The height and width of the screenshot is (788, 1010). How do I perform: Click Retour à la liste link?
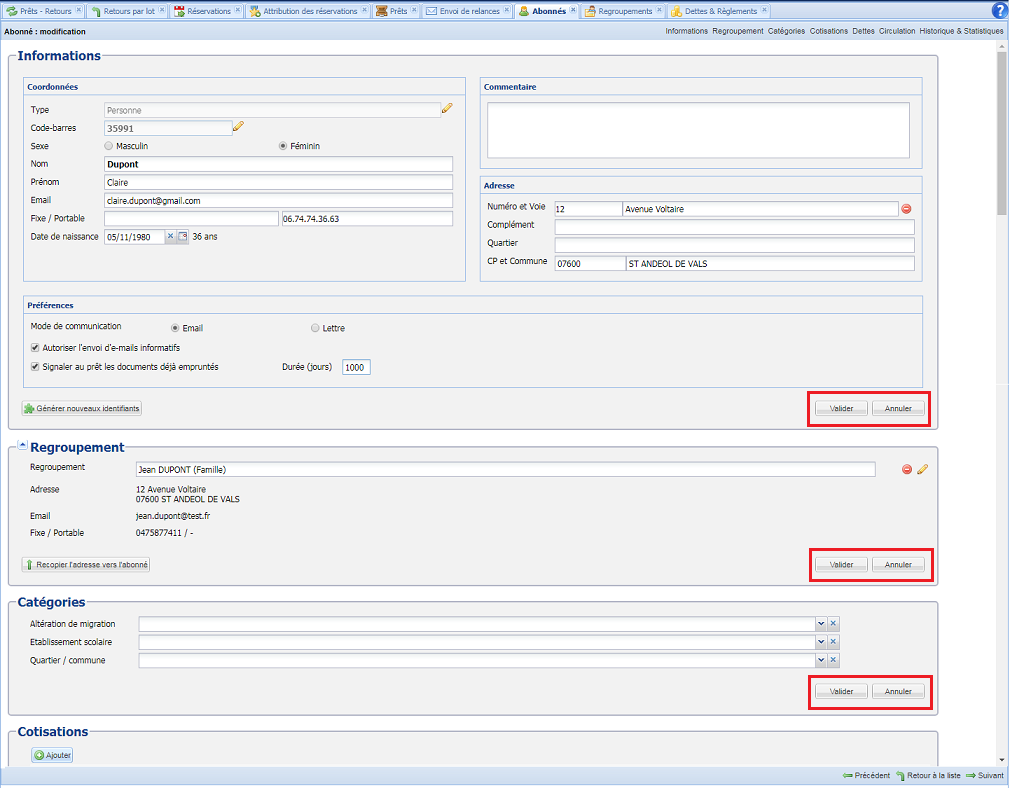[928, 776]
